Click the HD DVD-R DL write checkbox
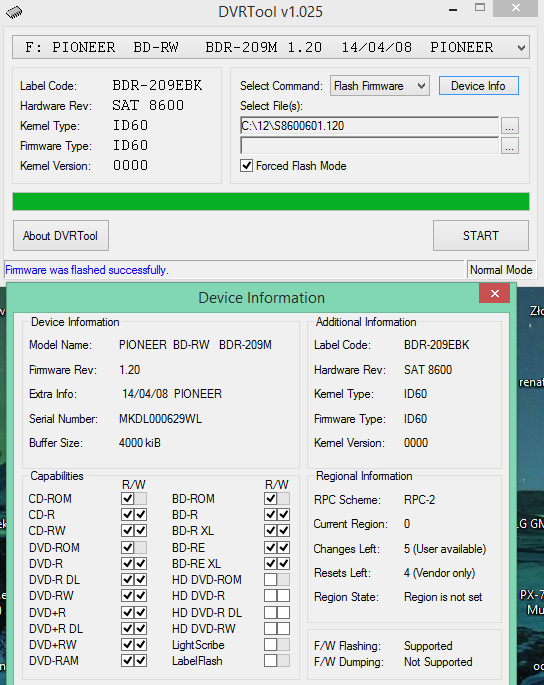This screenshot has width=544, height=685. pyautogui.click(x=284, y=612)
